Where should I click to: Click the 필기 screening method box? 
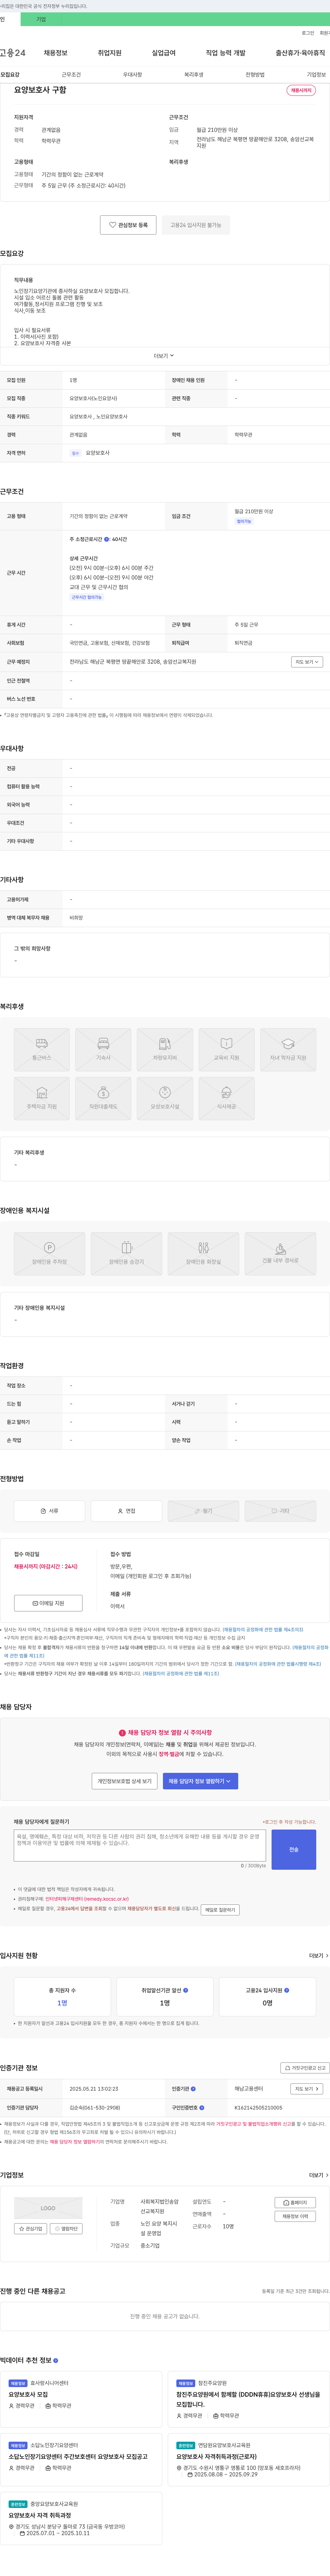point(203,1511)
